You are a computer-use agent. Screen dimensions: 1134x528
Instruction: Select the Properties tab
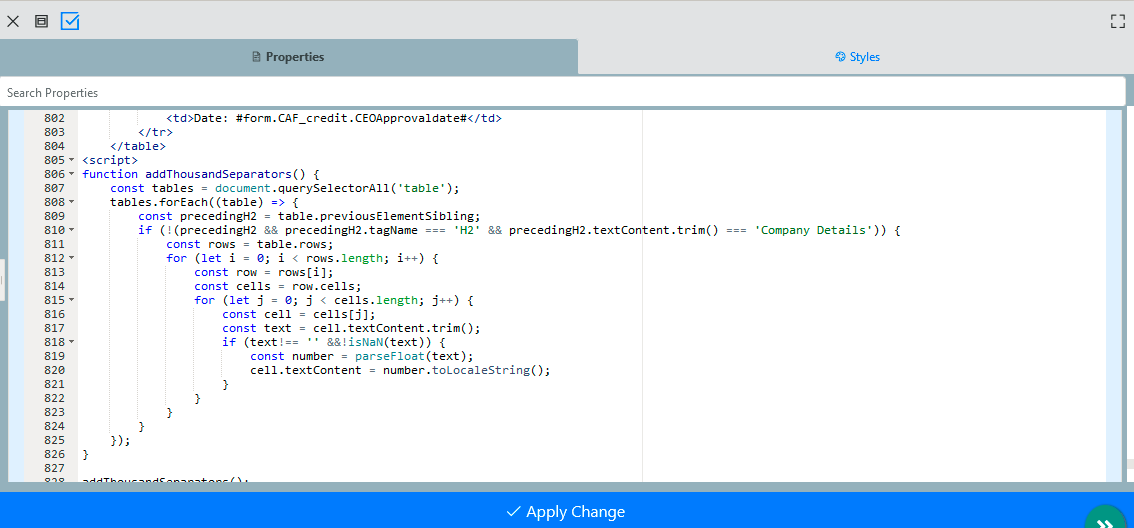(288, 57)
